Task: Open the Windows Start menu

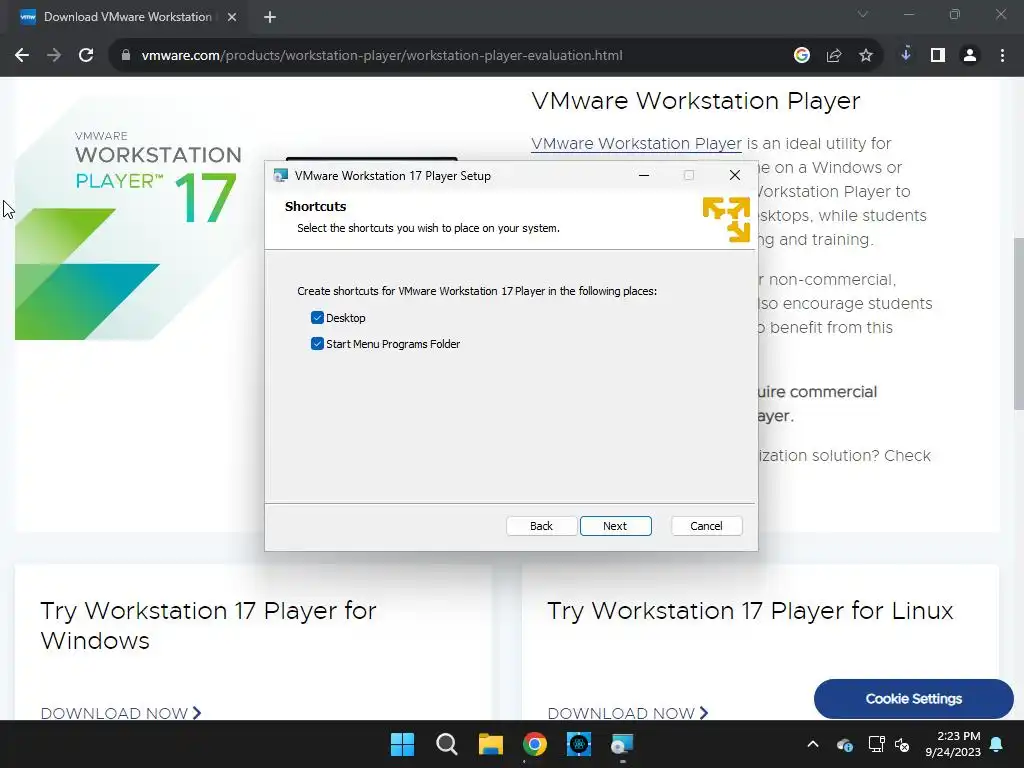Action: (x=402, y=744)
